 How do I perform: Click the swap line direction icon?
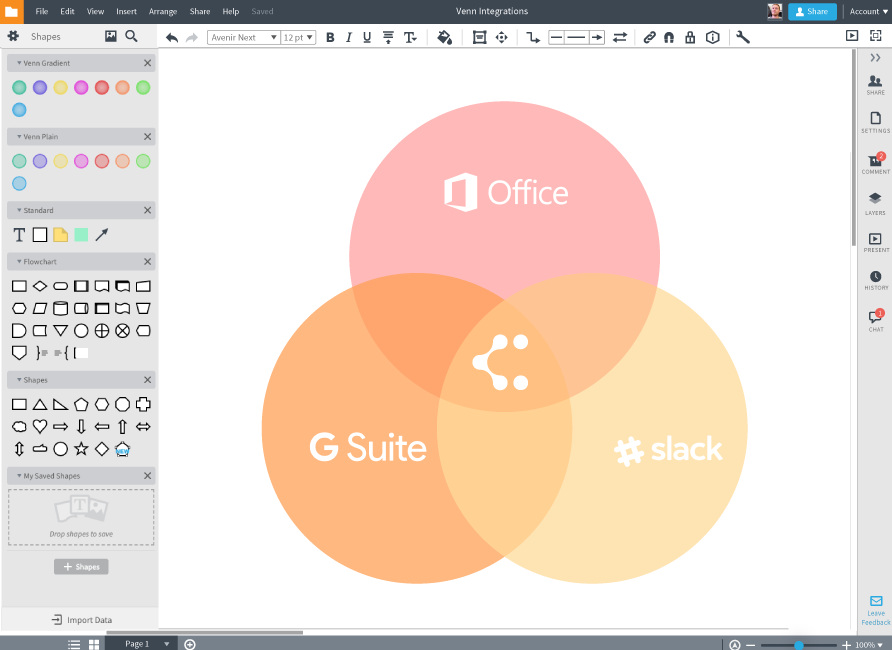coord(620,38)
